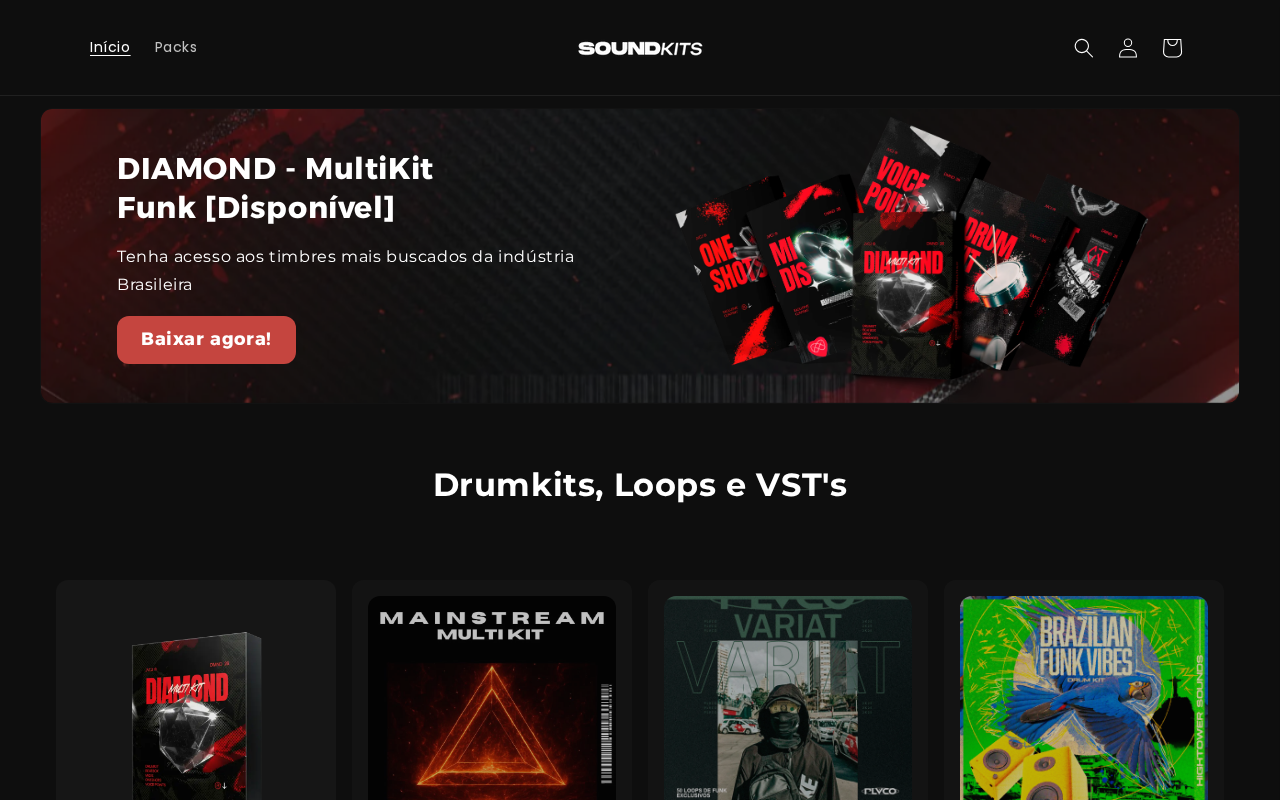Image resolution: width=1280 pixels, height=800 pixels.
Task: Click the banner subtitle about timbres
Action: [346, 271]
